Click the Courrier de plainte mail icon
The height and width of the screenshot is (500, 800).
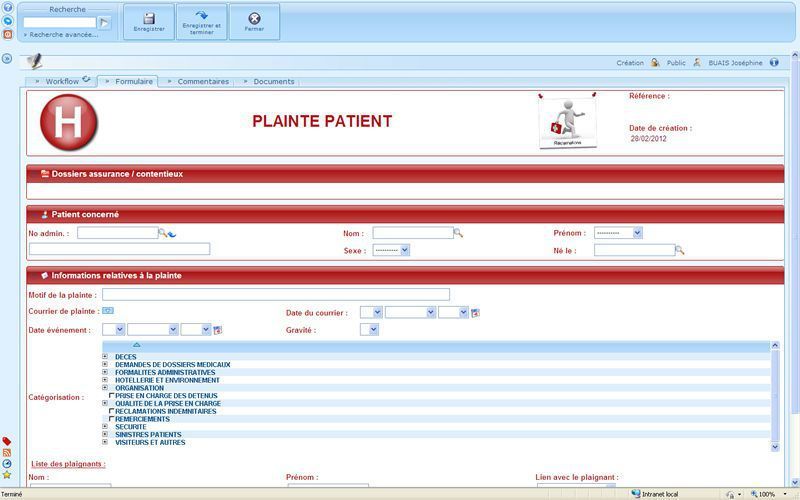108,312
